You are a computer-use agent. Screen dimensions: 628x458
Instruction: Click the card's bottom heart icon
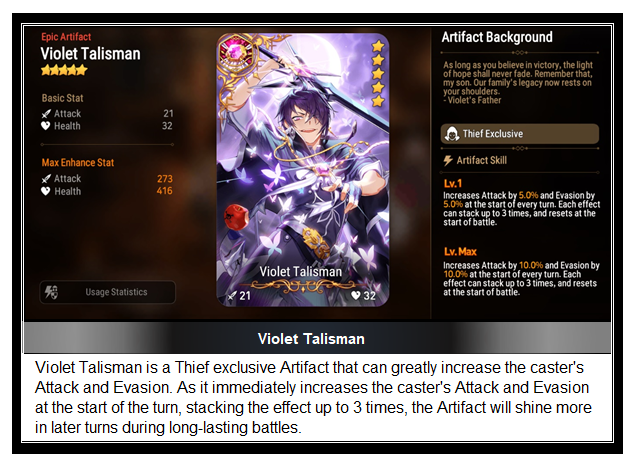[355, 295]
